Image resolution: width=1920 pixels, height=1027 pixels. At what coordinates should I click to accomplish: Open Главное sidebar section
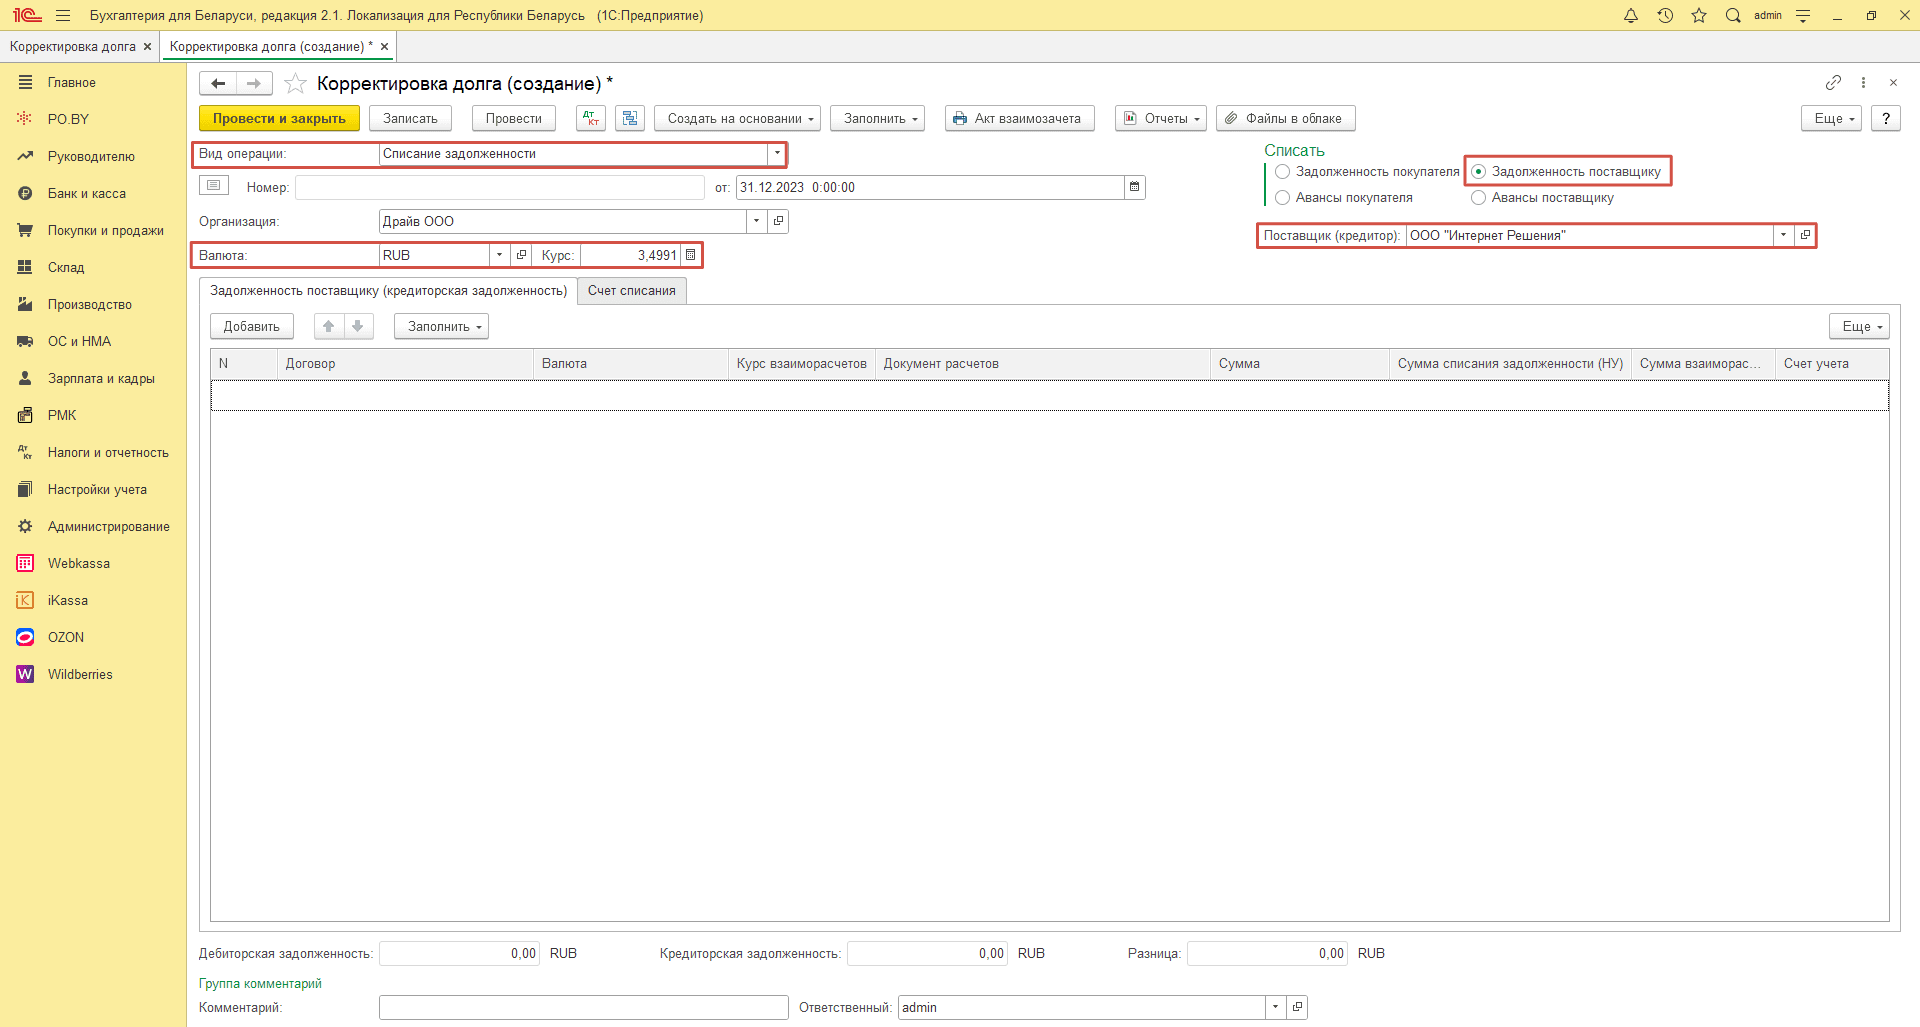tap(72, 82)
